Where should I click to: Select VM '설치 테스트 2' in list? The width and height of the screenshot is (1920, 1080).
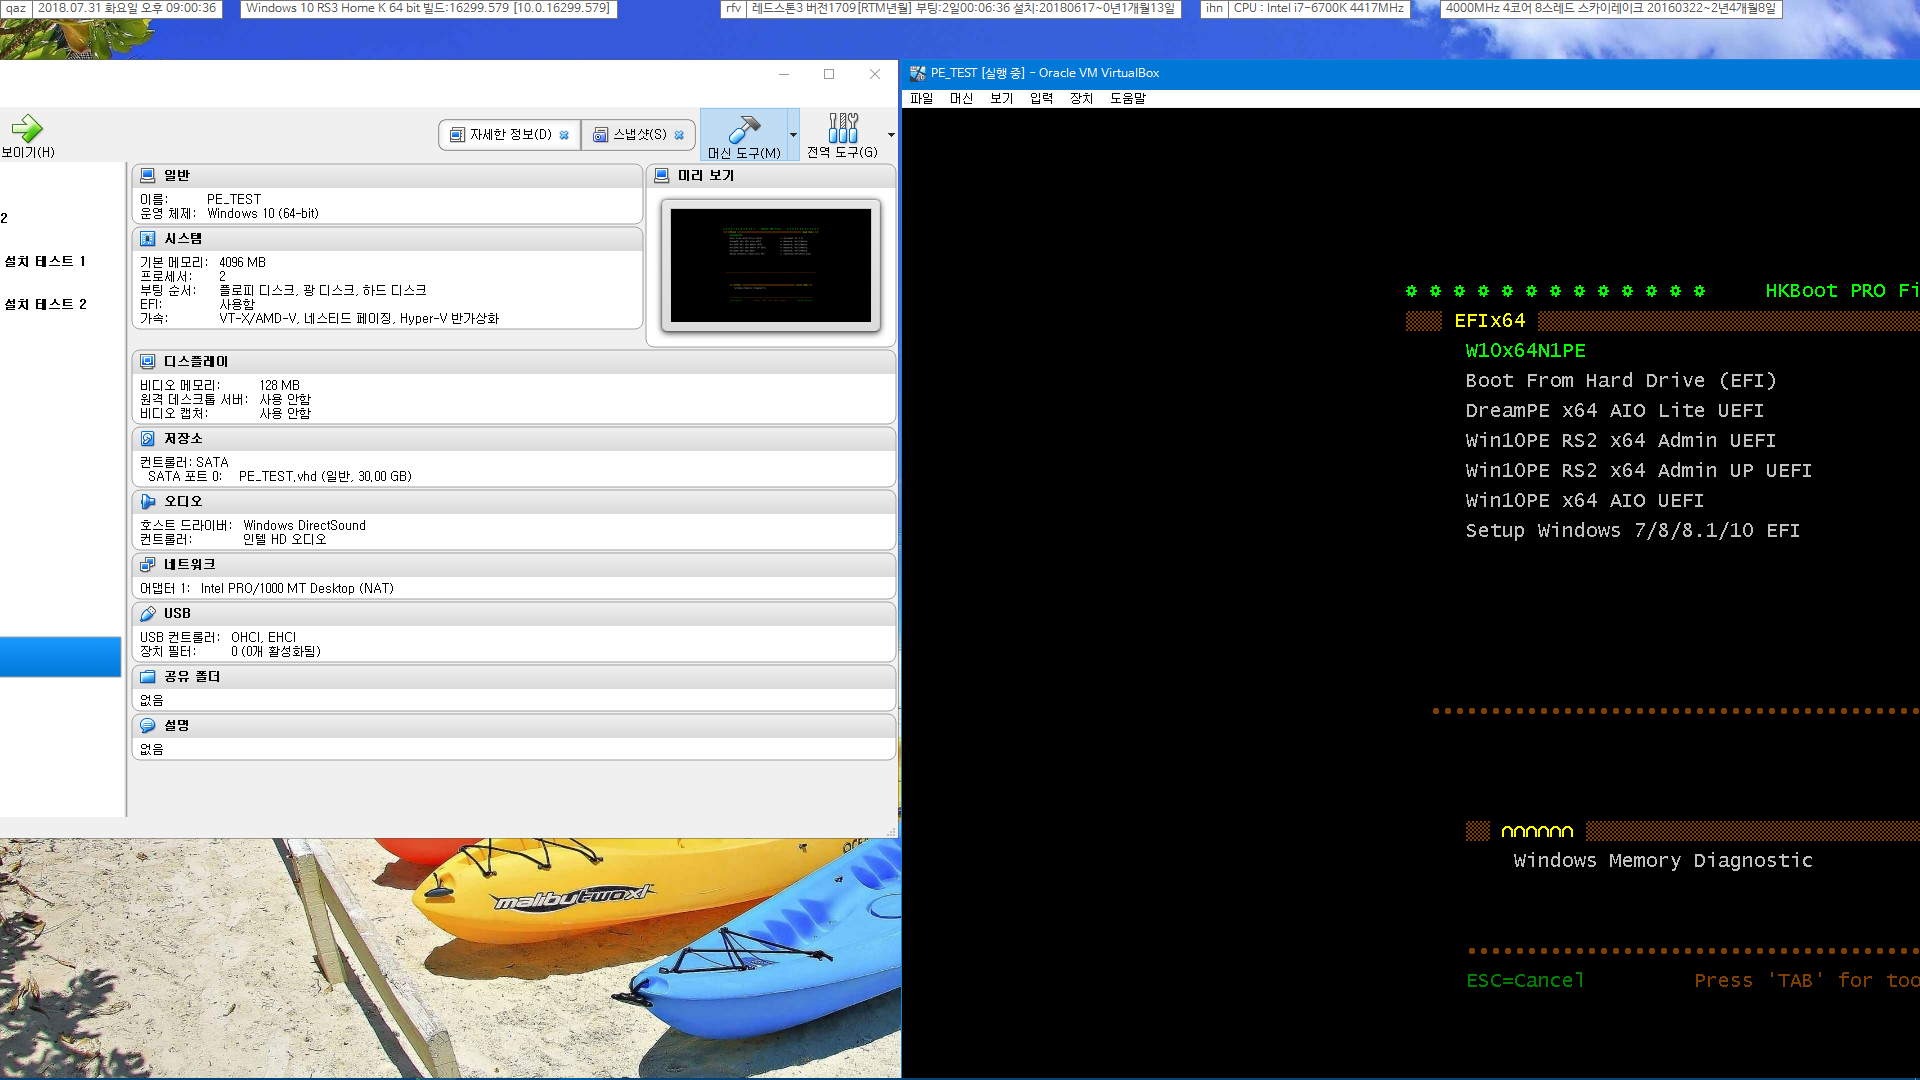[x=46, y=304]
